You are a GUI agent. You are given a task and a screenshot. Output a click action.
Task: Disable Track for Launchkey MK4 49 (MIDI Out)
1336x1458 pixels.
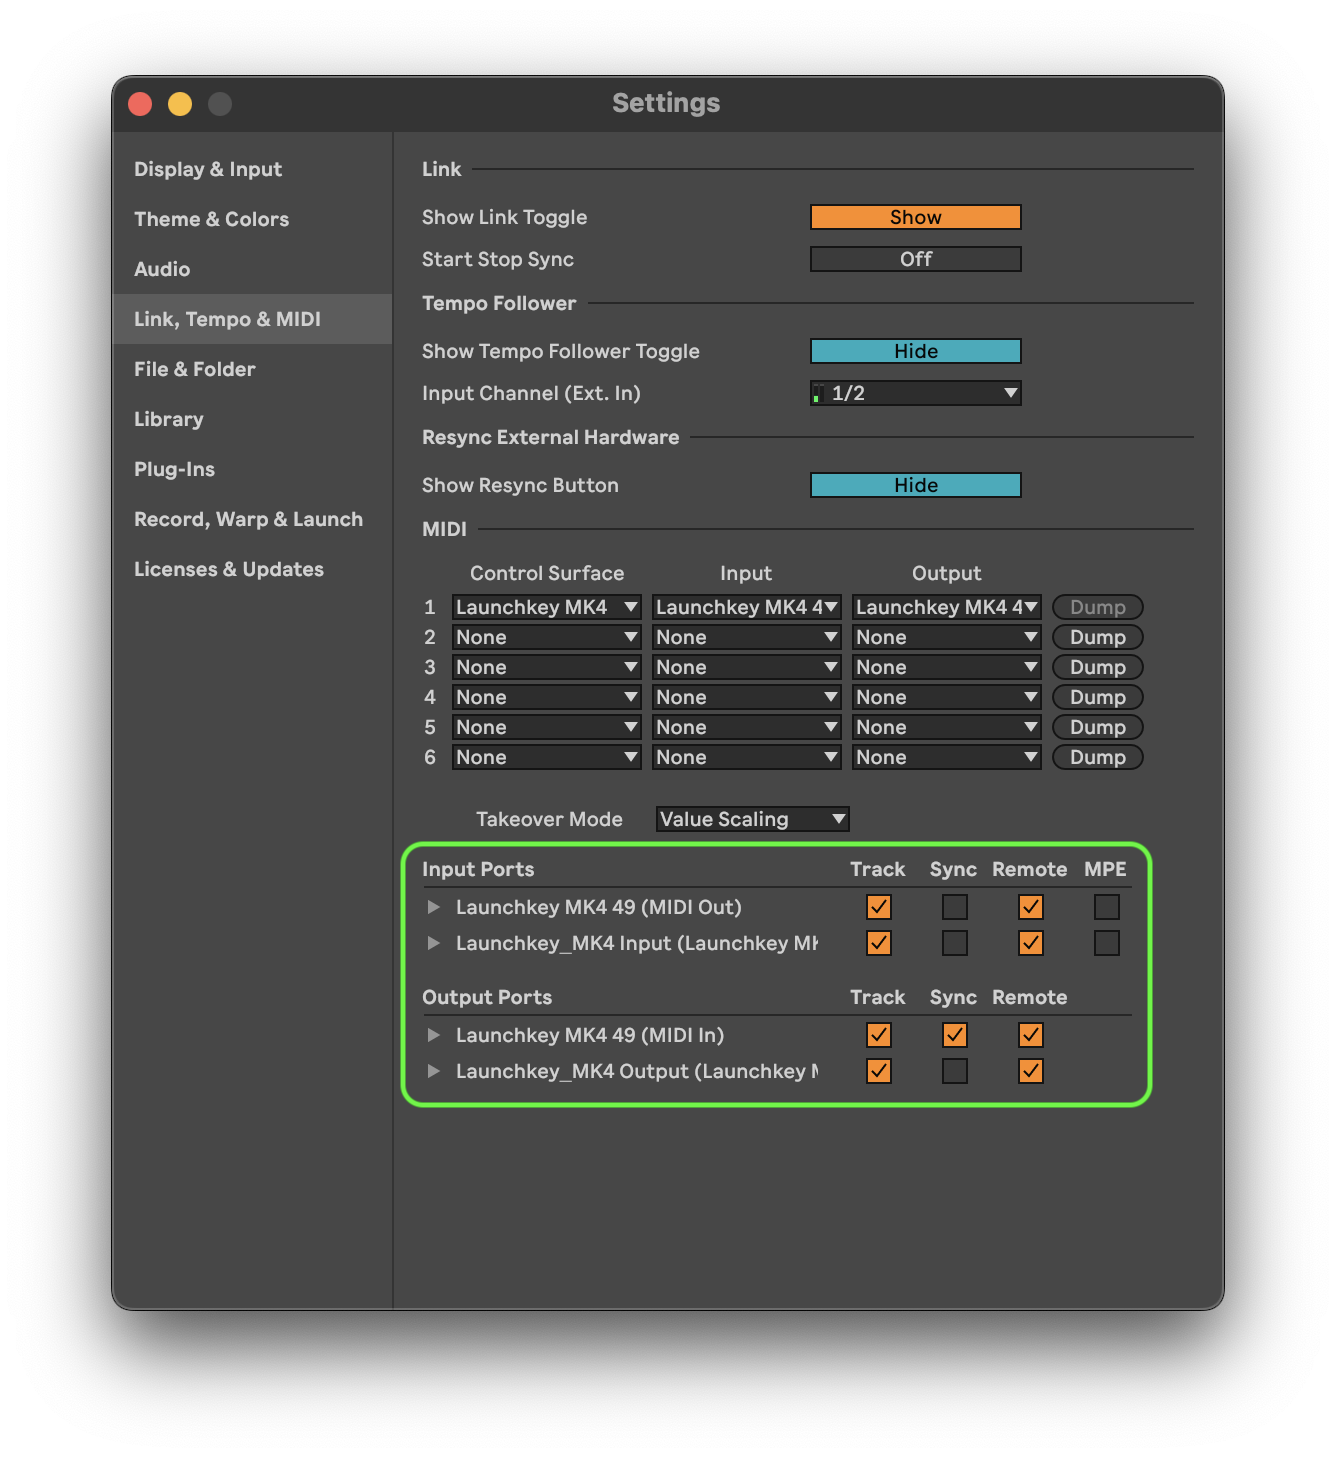coord(879,907)
